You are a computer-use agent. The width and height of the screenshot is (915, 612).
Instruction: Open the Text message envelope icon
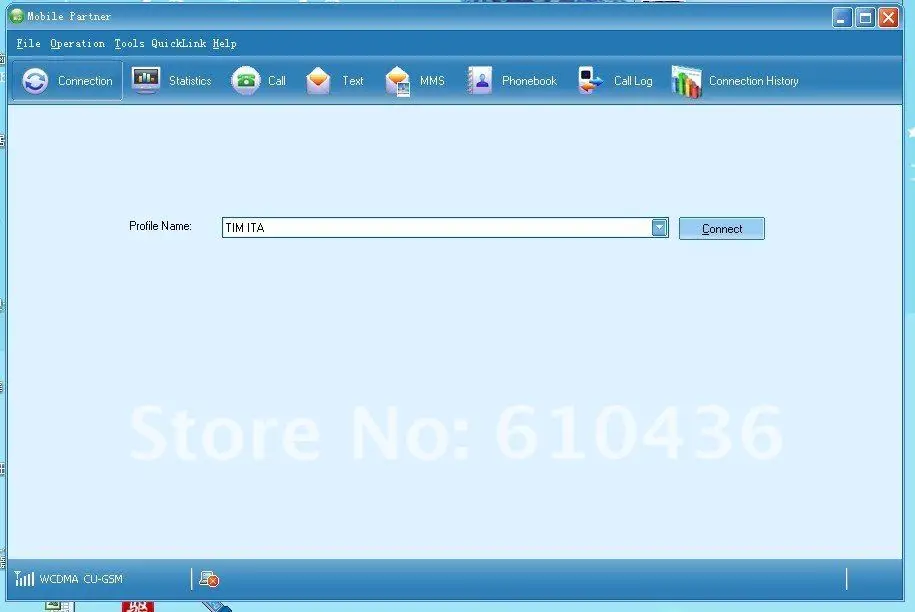click(x=318, y=81)
